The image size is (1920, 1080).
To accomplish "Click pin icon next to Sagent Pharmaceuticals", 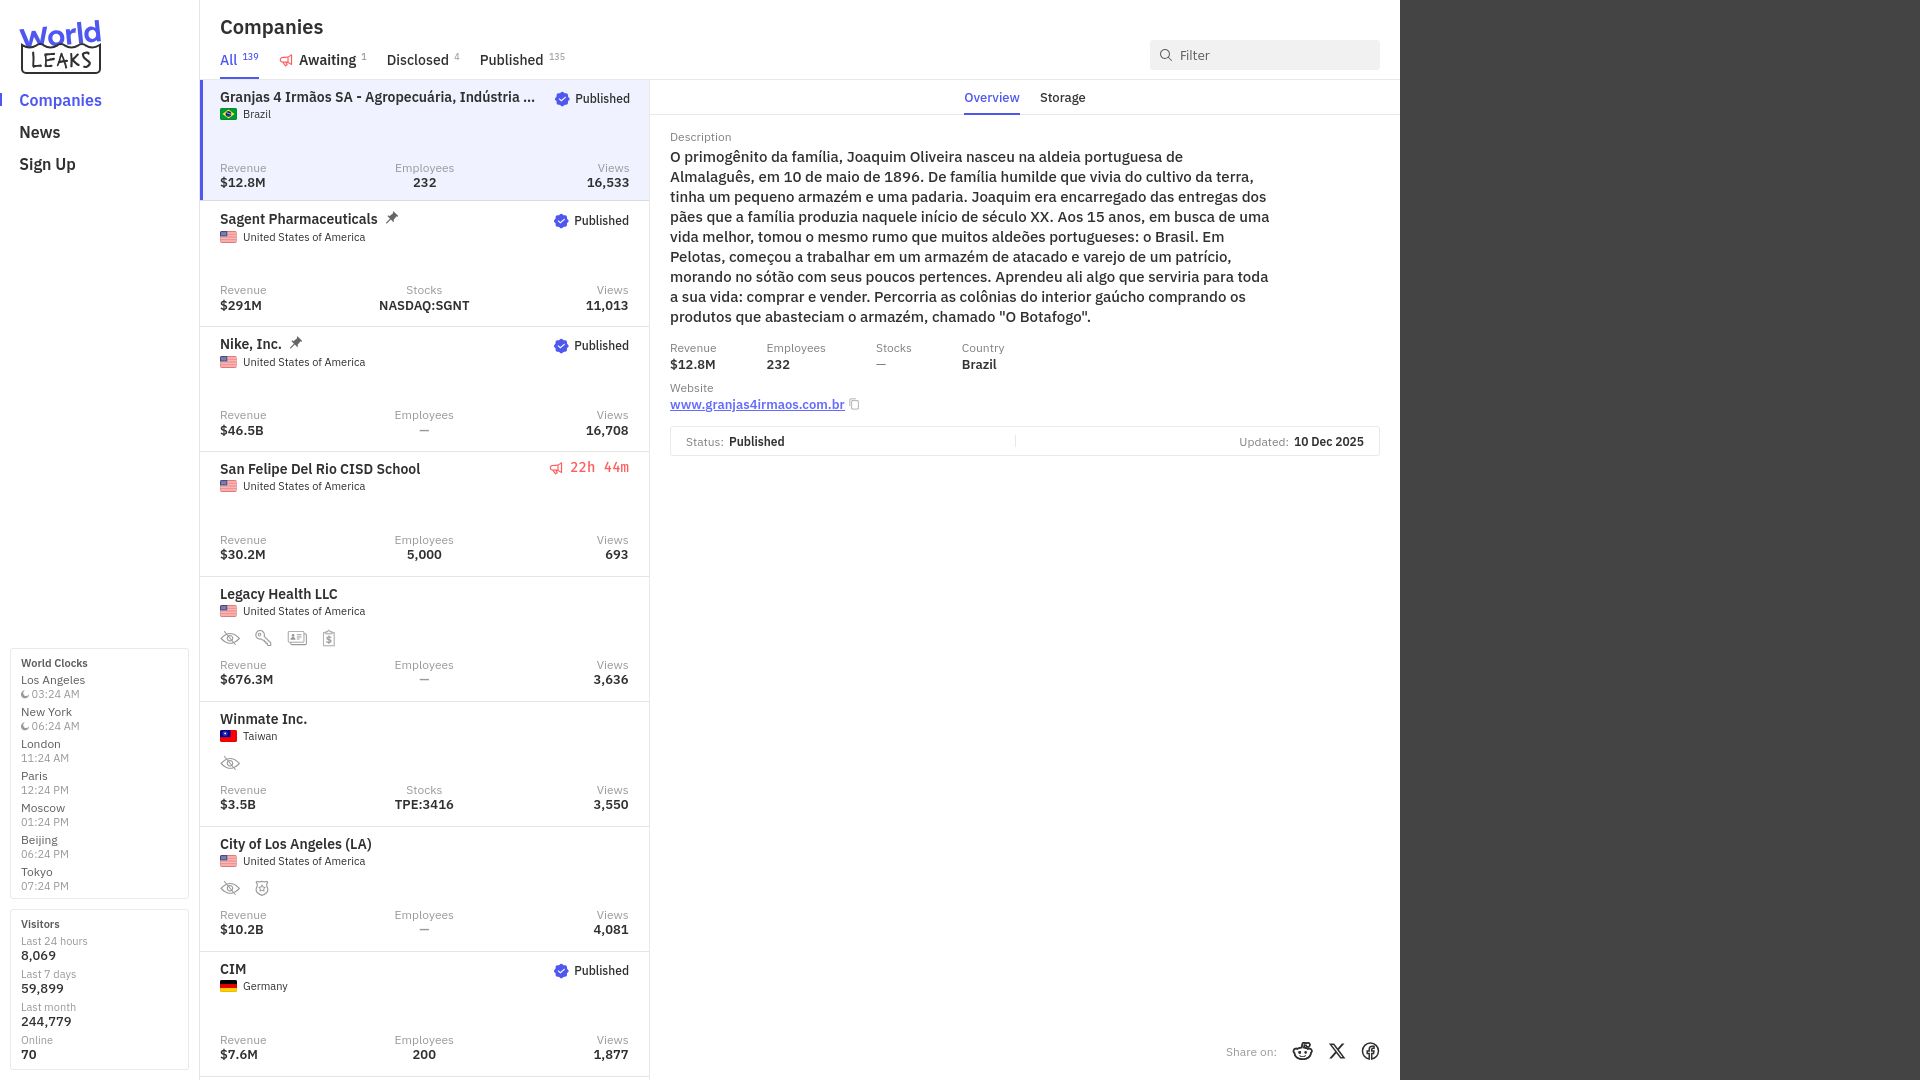I will click(392, 218).
